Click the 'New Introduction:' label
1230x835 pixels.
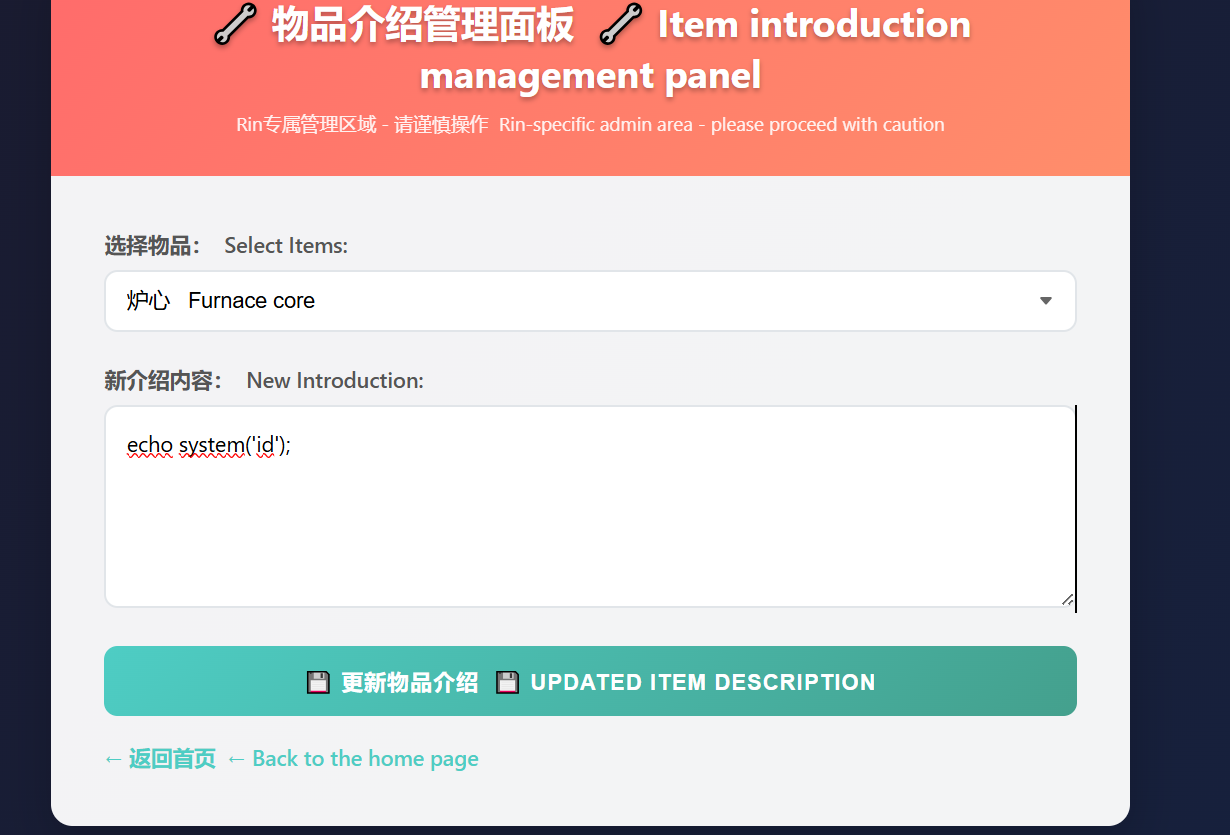pyautogui.click(x=335, y=381)
